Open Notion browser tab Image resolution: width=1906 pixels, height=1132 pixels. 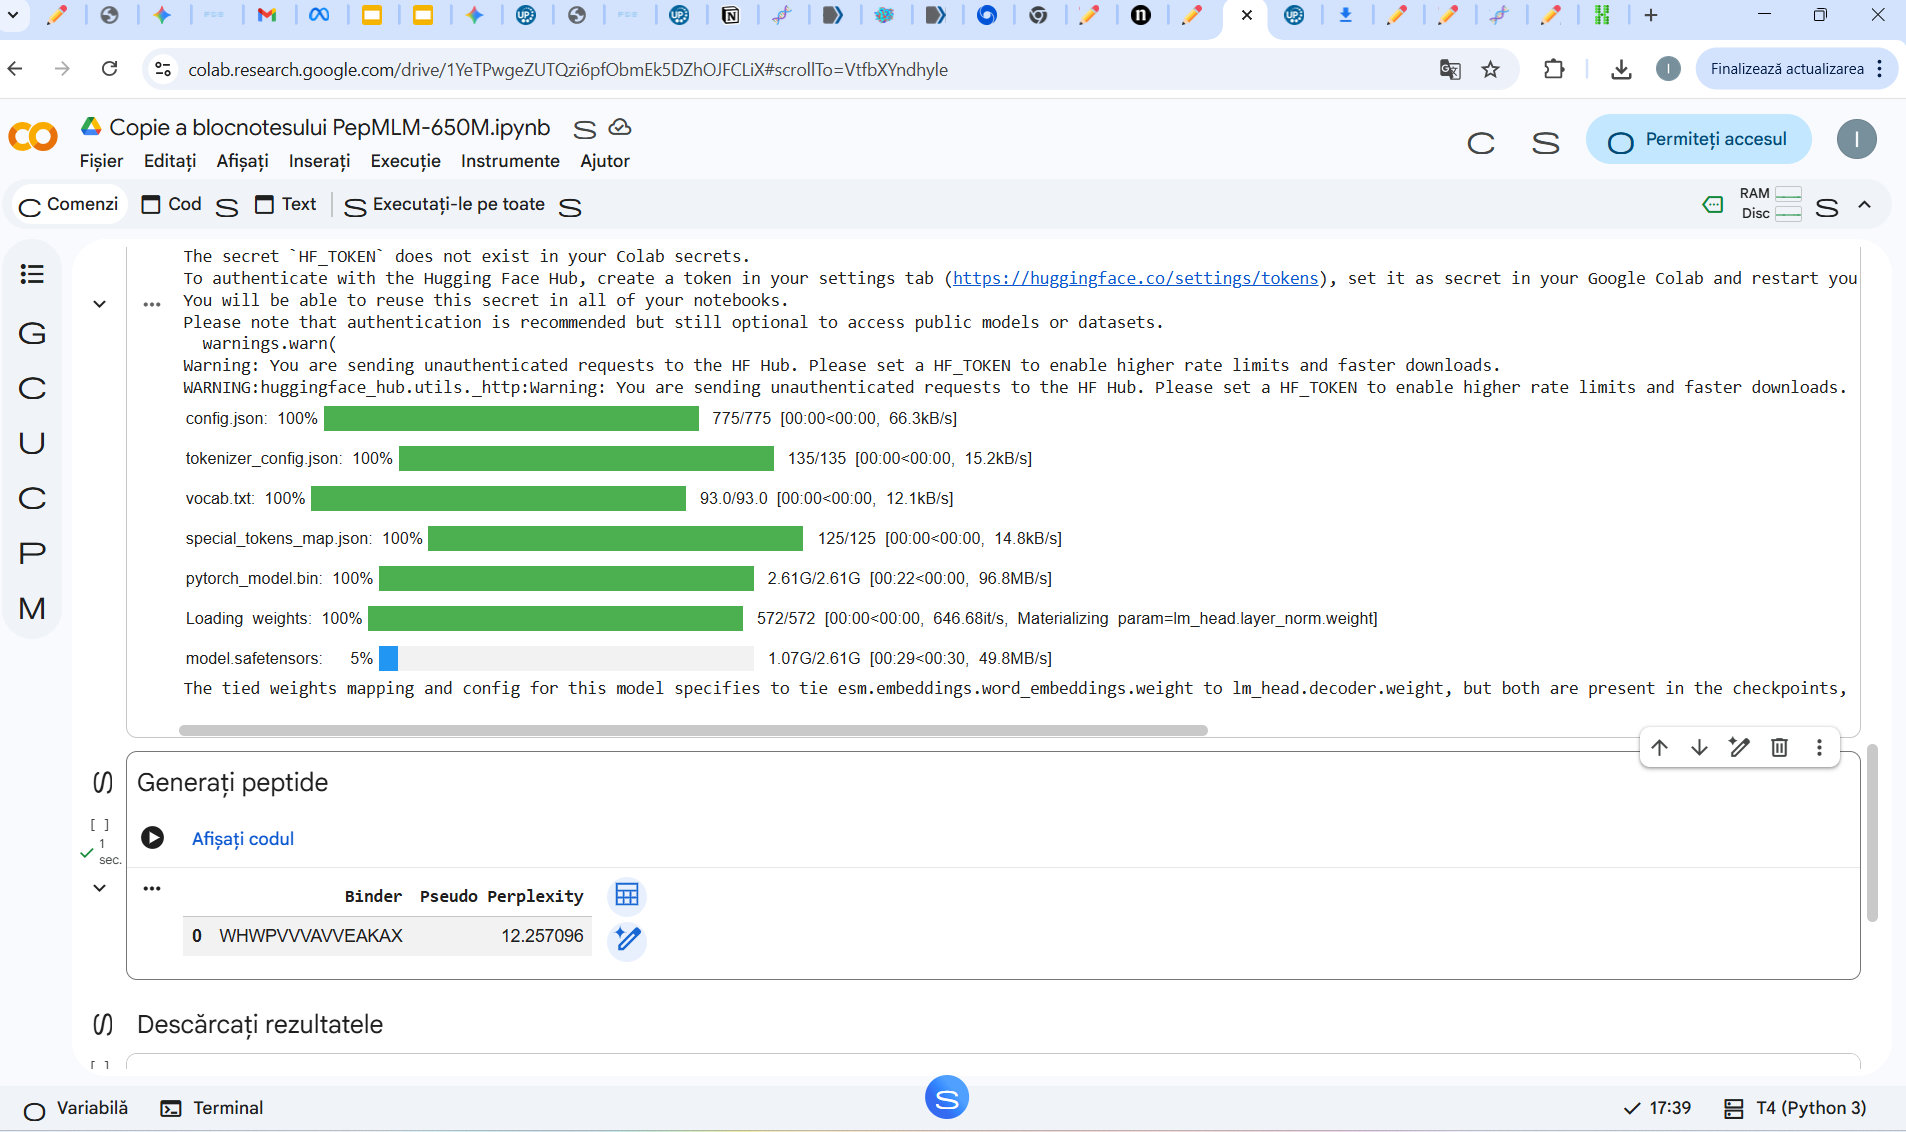pos(731,15)
